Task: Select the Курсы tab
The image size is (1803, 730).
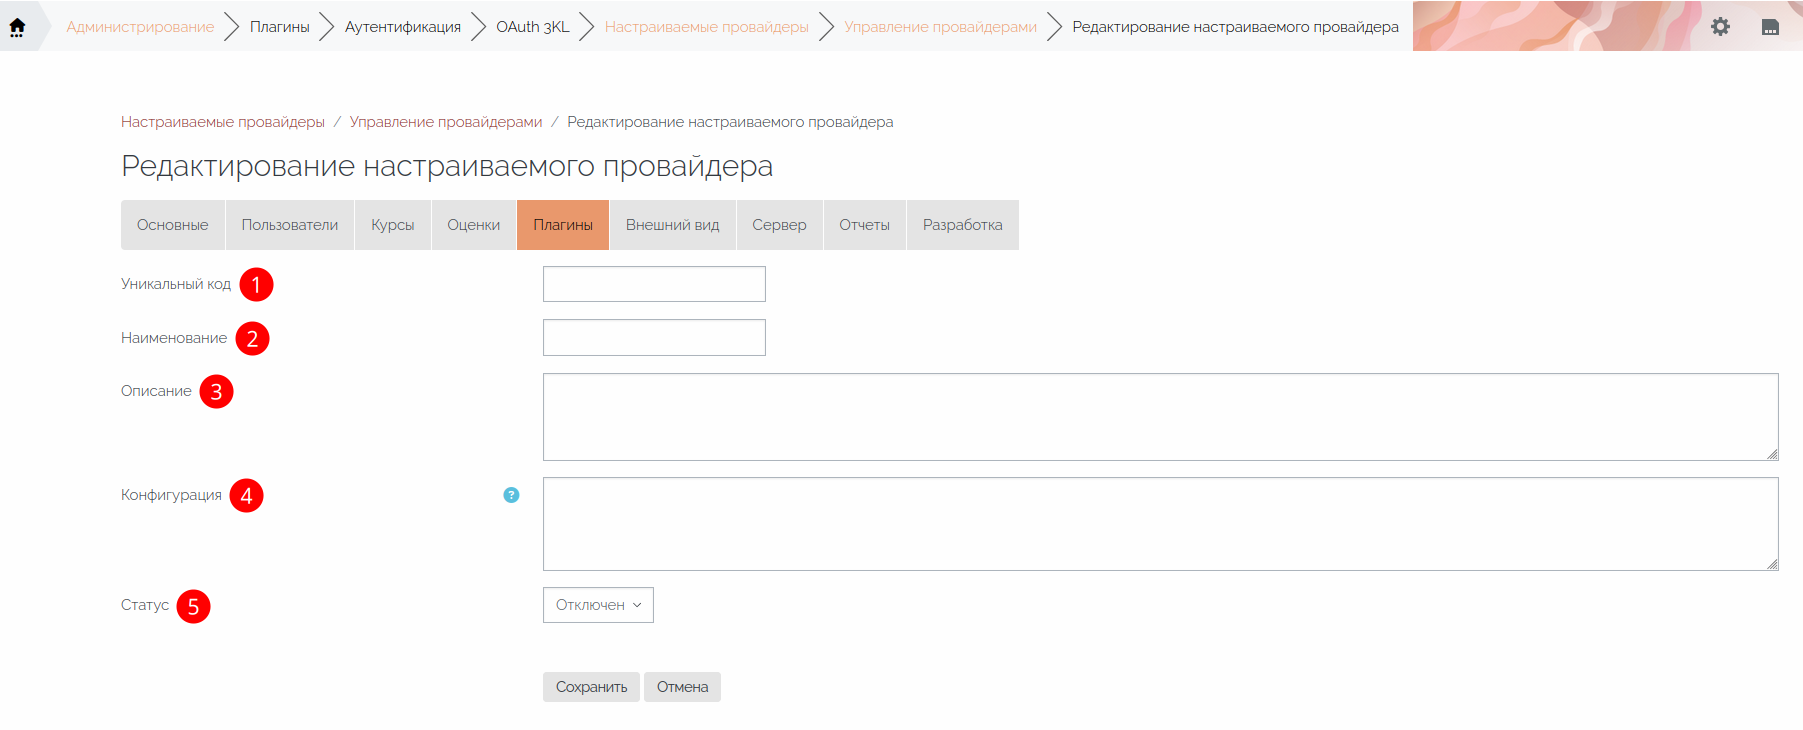Action: click(x=392, y=225)
